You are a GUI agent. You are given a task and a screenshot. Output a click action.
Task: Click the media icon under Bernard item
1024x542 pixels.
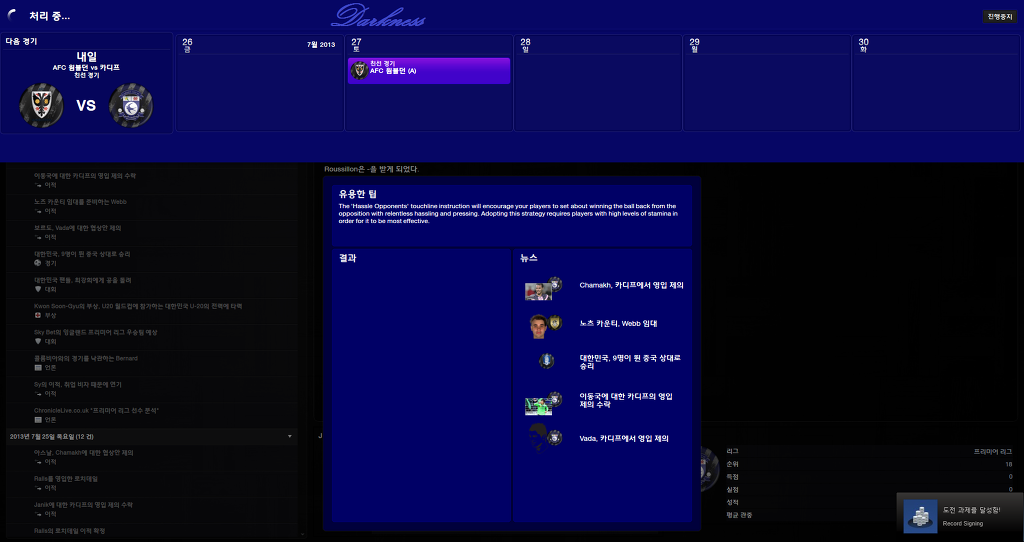click(38, 368)
